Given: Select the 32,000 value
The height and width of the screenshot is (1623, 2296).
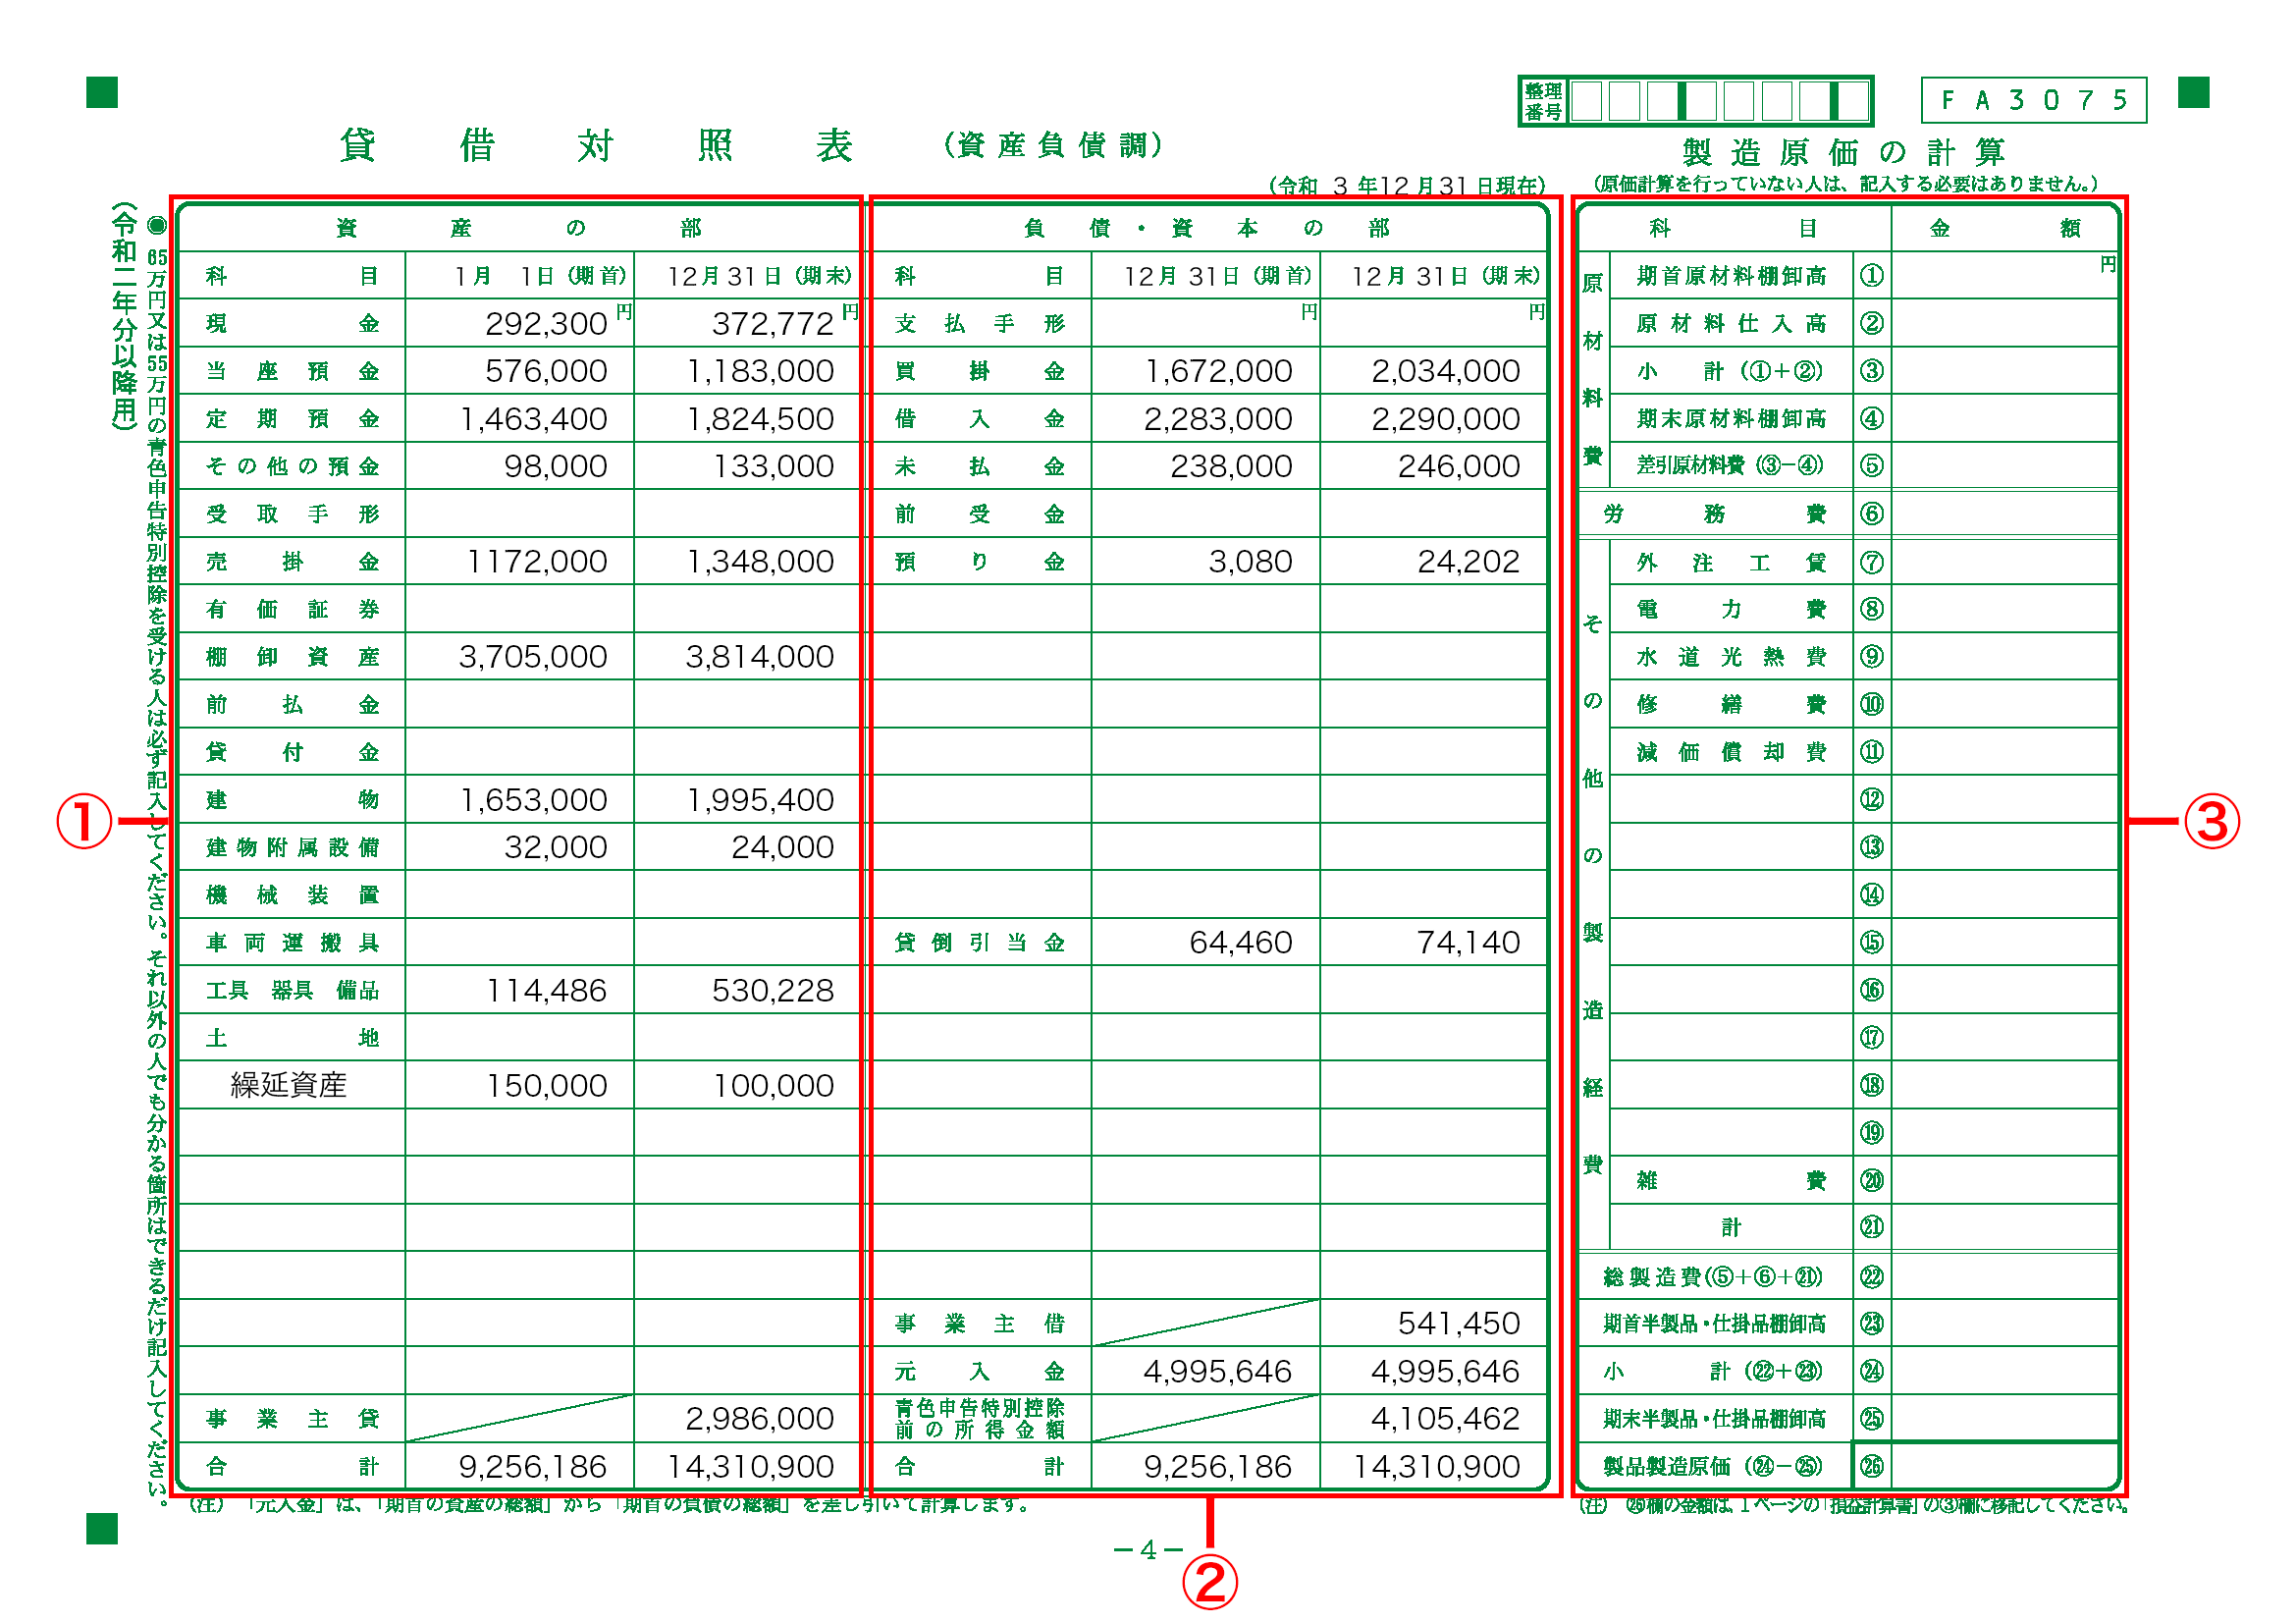Looking at the screenshot, I should coord(556,848).
